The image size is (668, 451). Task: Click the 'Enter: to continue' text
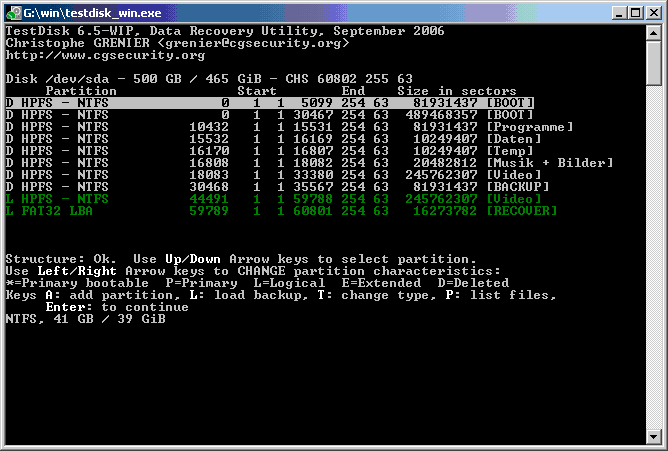tap(117, 307)
